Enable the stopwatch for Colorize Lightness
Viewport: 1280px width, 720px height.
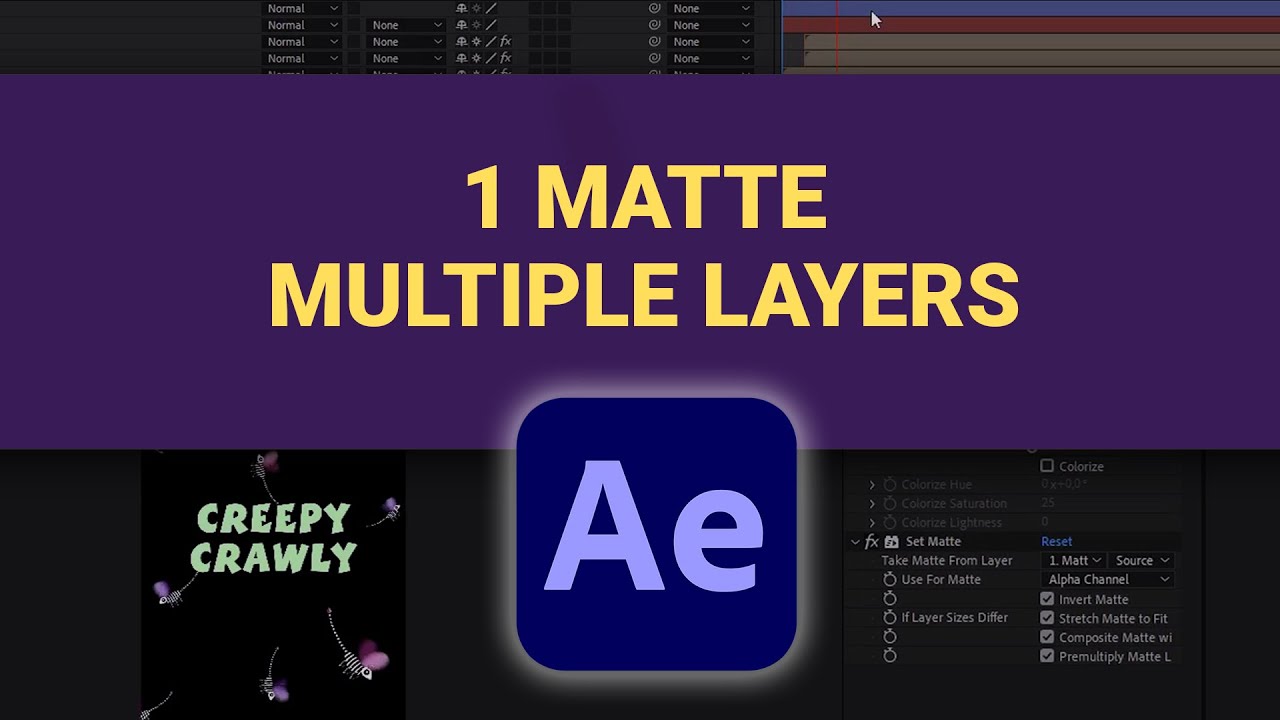click(889, 523)
